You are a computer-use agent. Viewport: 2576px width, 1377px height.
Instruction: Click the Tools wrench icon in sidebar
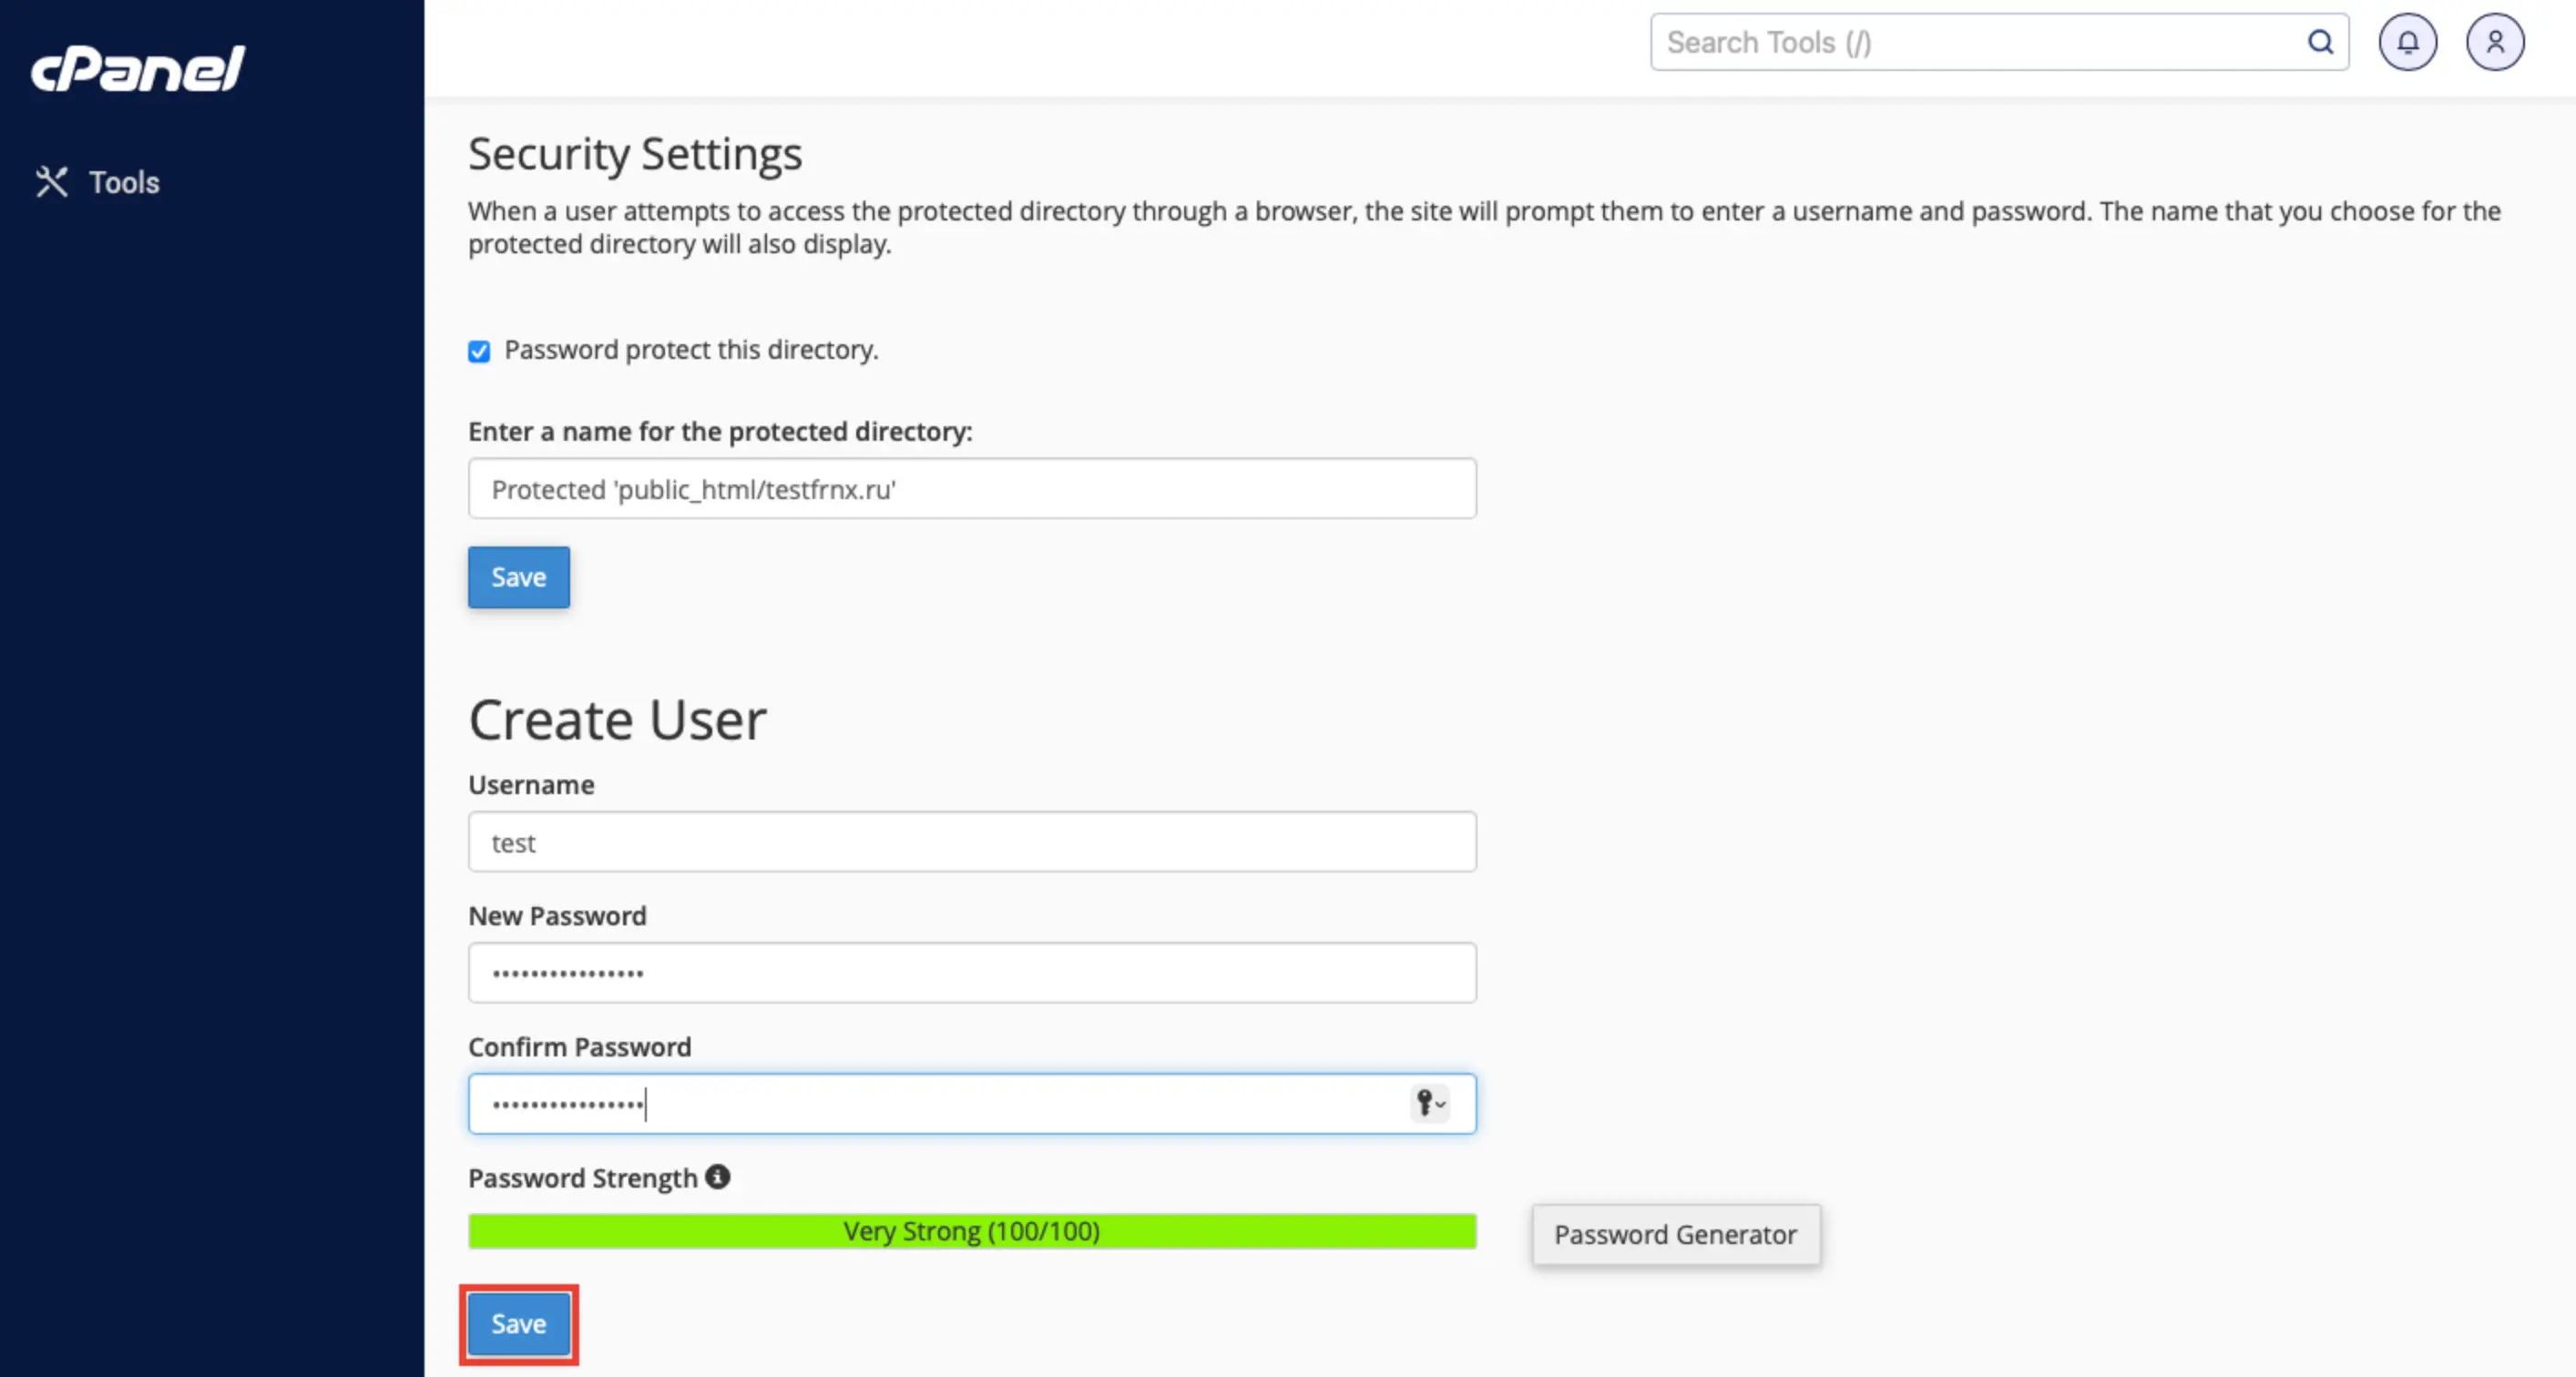pyautogui.click(x=51, y=182)
